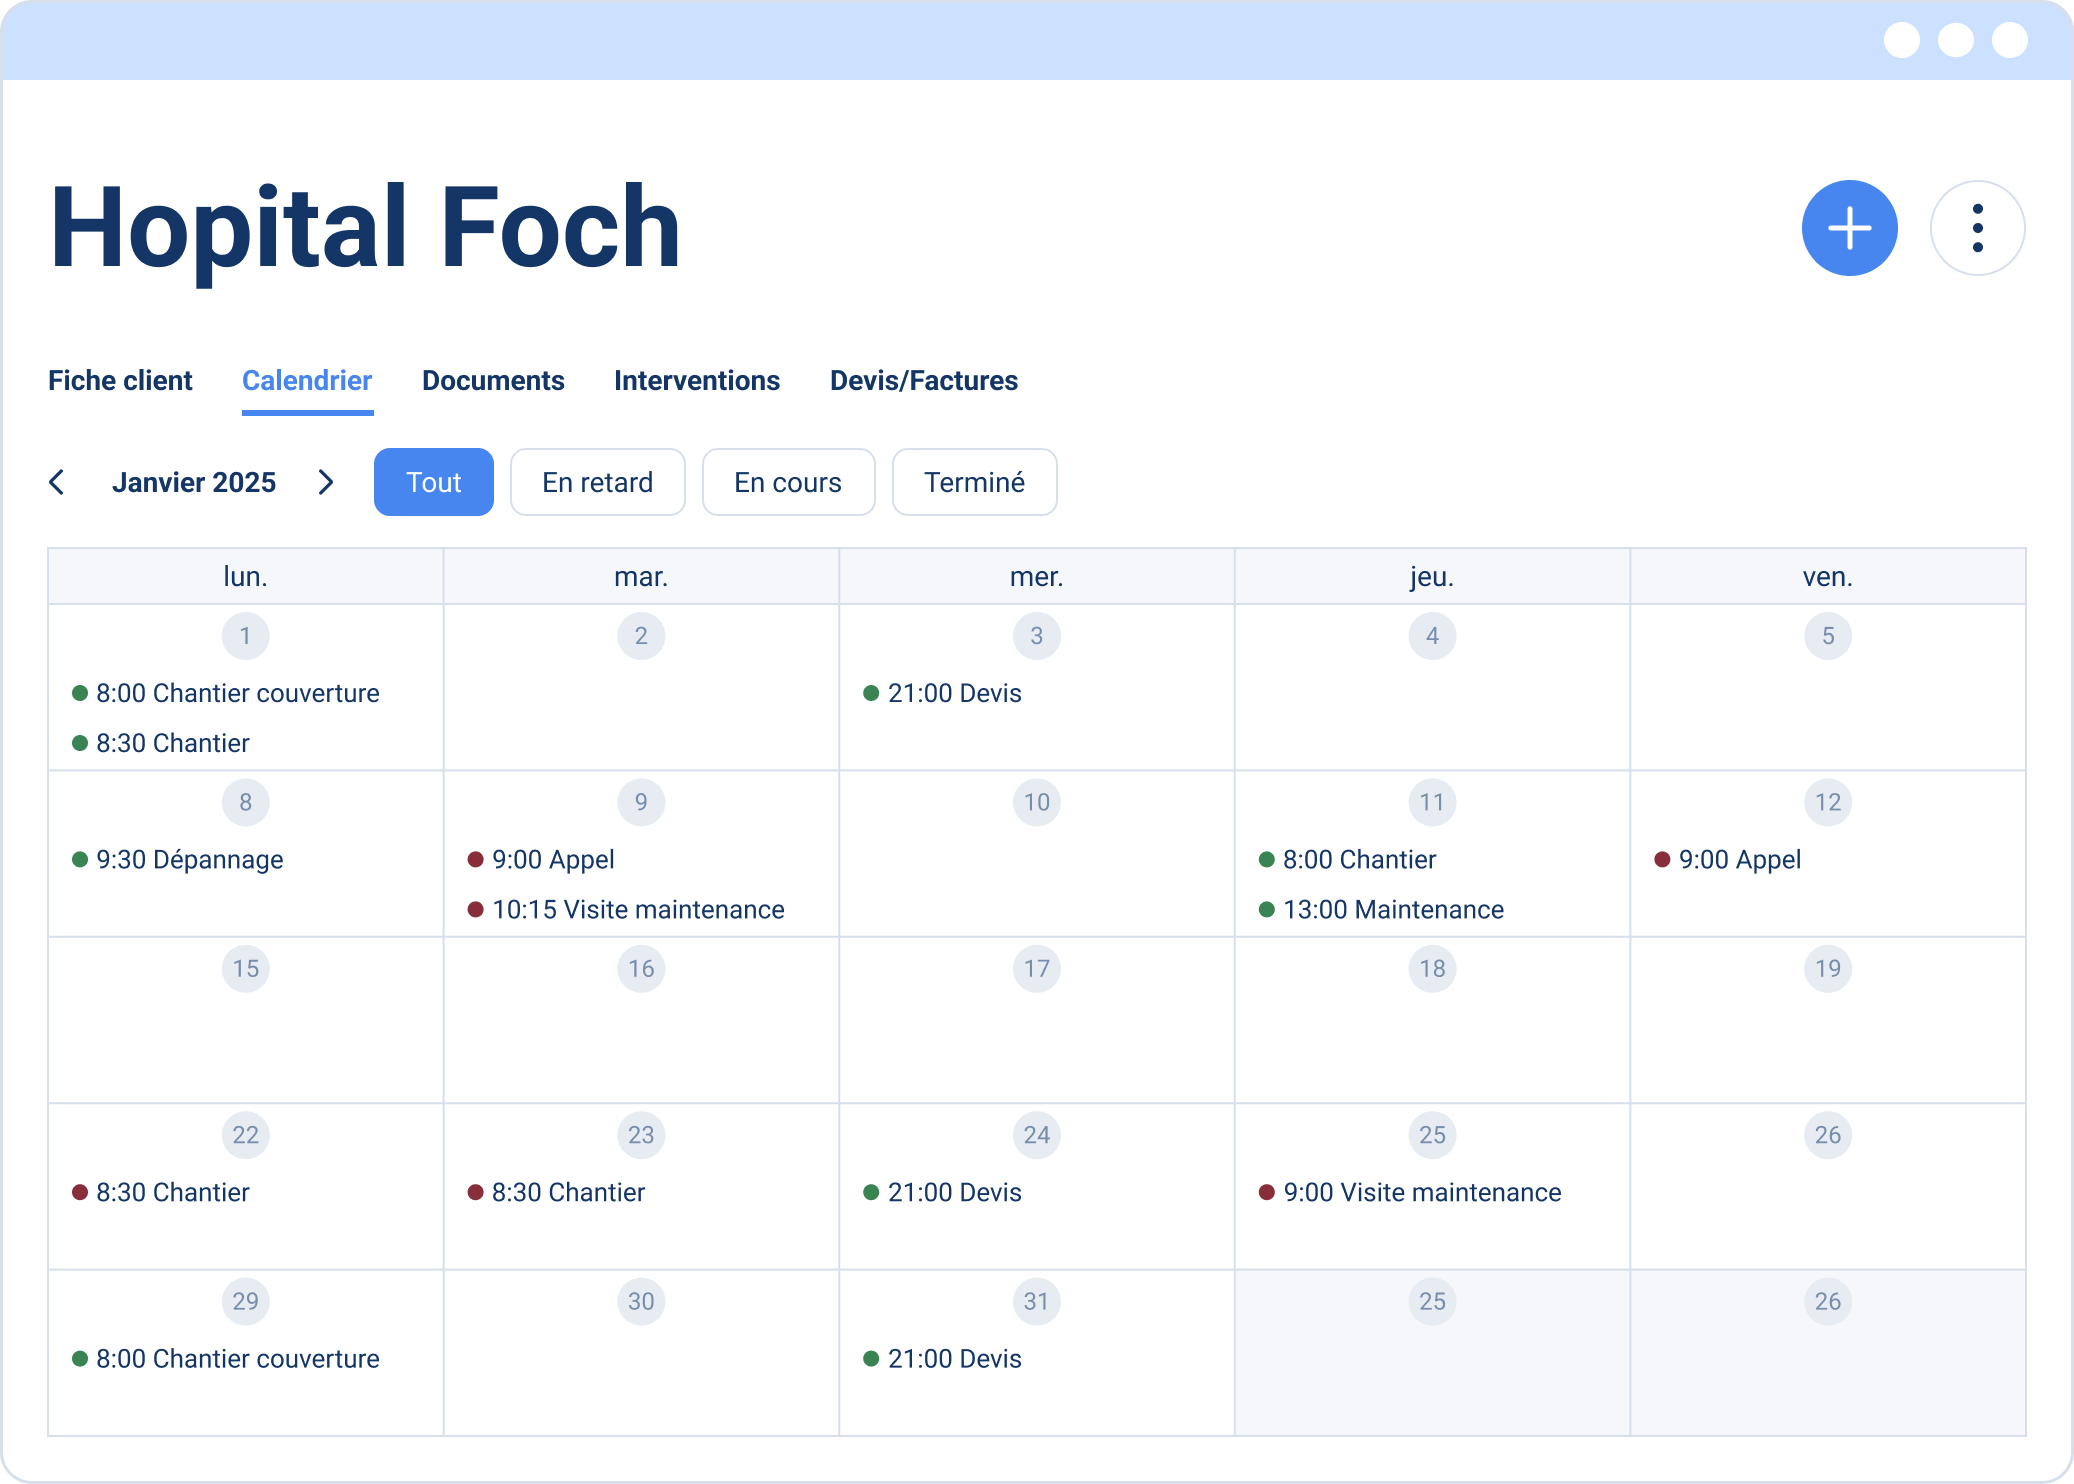Image resolution: width=2074 pixels, height=1484 pixels.
Task: Open the Fiche client tab
Action: (x=120, y=381)
